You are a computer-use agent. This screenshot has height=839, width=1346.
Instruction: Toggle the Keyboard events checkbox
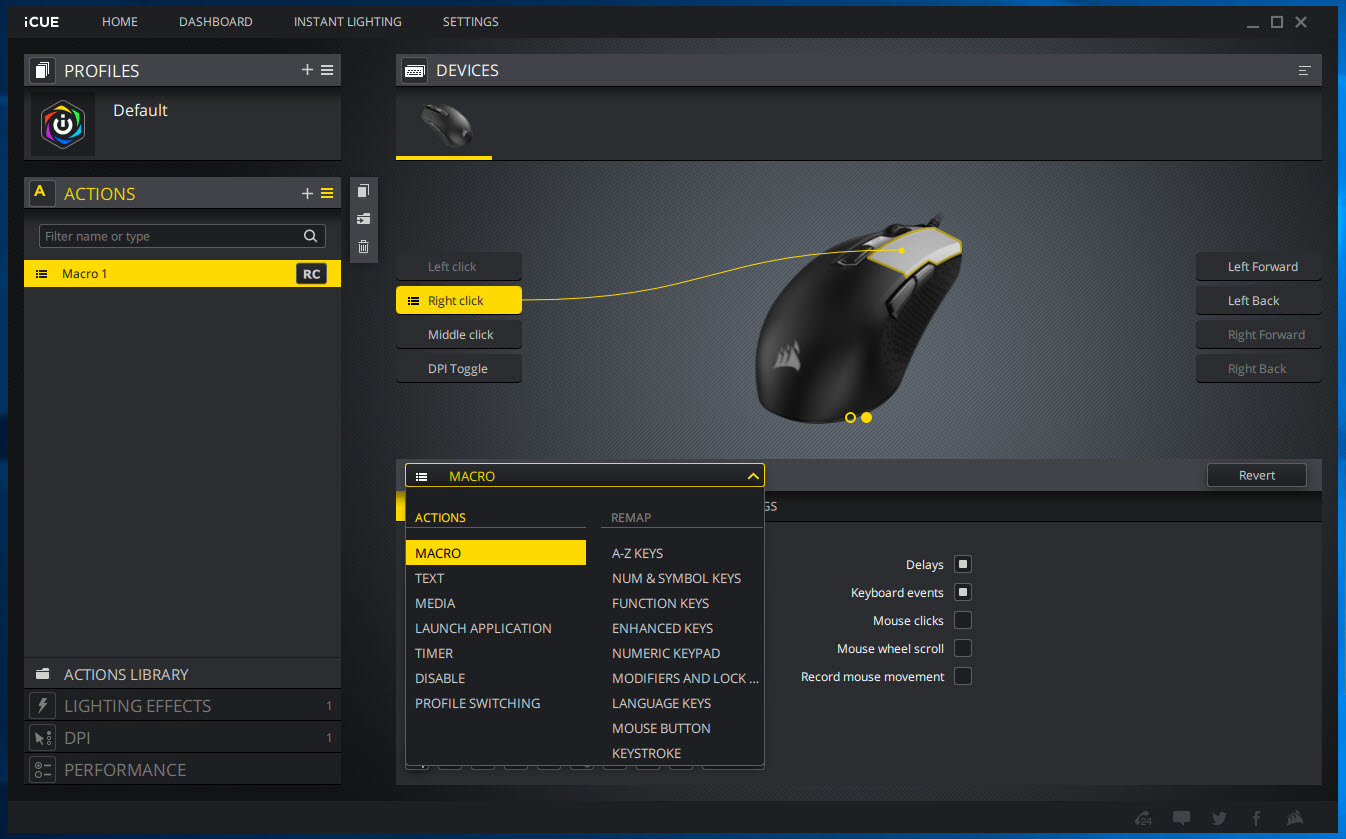[x=963, y=592]
